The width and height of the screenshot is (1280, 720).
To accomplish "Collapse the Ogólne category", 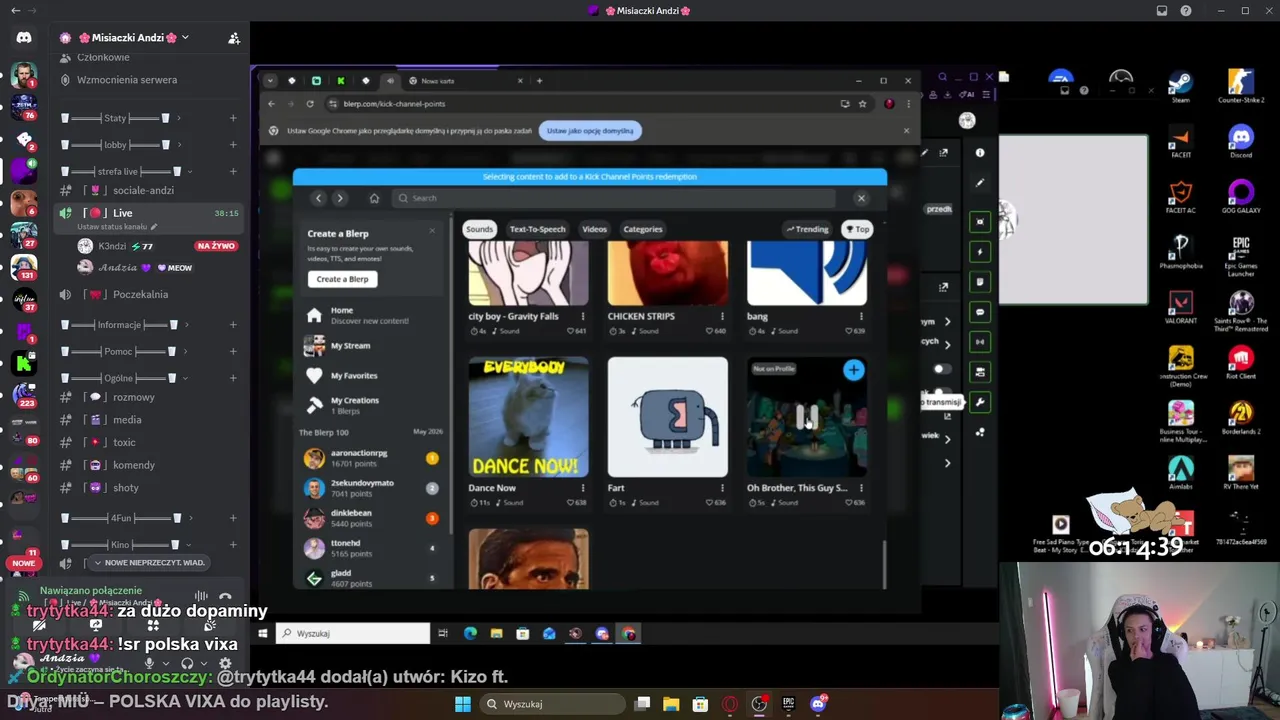I will click(x=125, y=378).
